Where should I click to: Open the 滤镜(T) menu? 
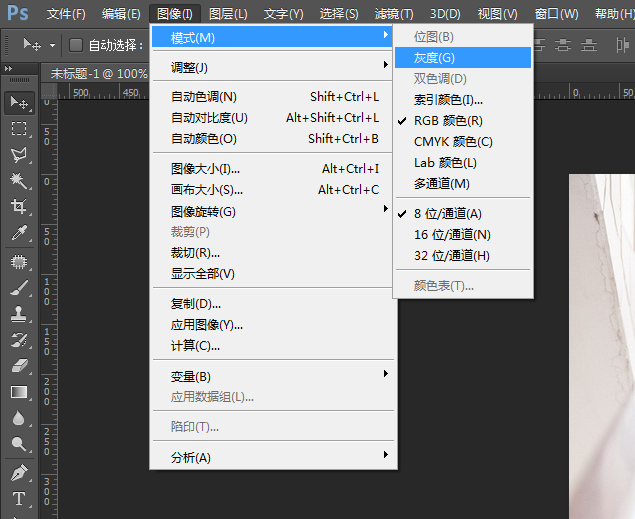[x=393, y=14]
